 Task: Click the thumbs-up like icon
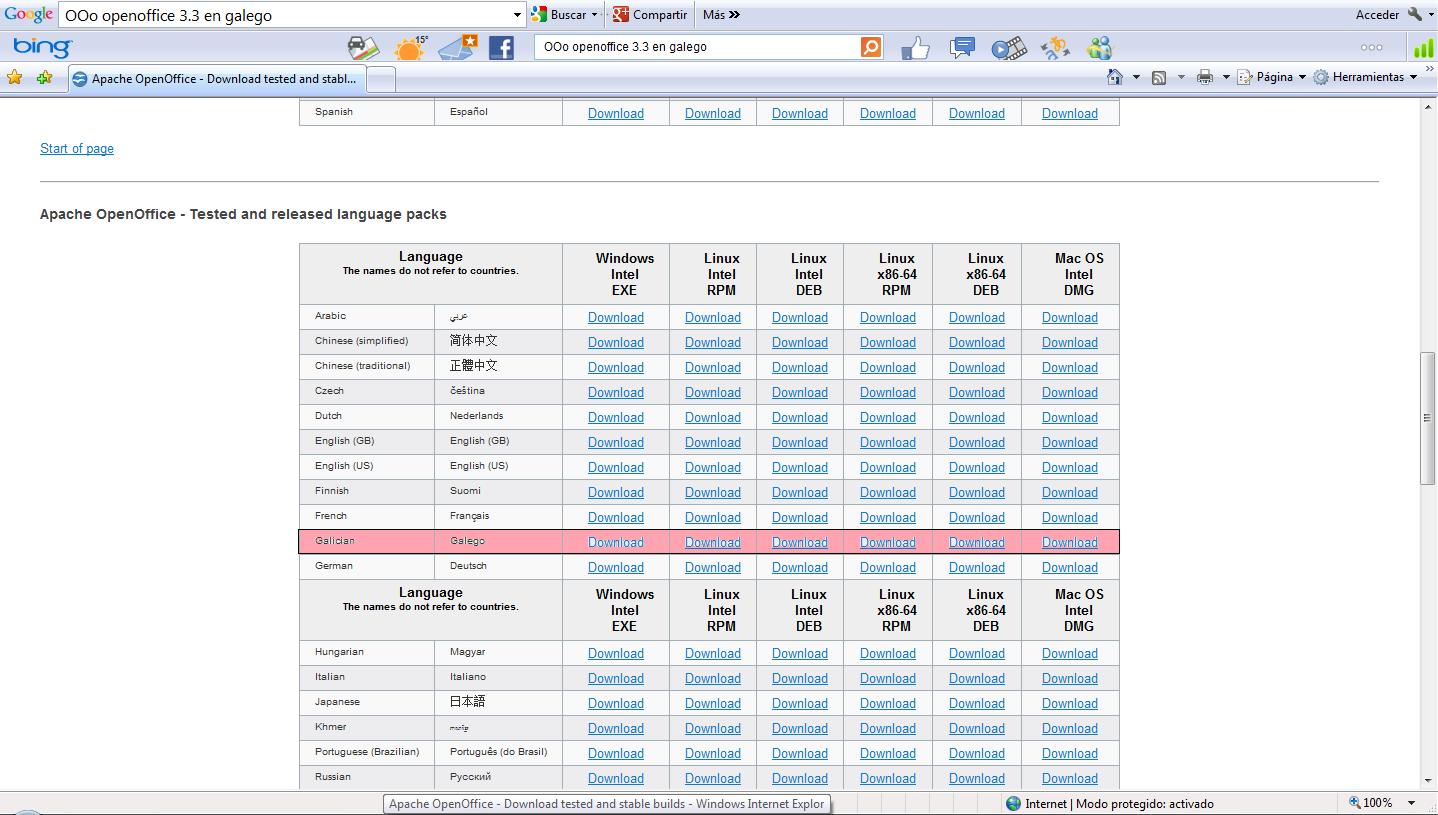pos(915,47)
